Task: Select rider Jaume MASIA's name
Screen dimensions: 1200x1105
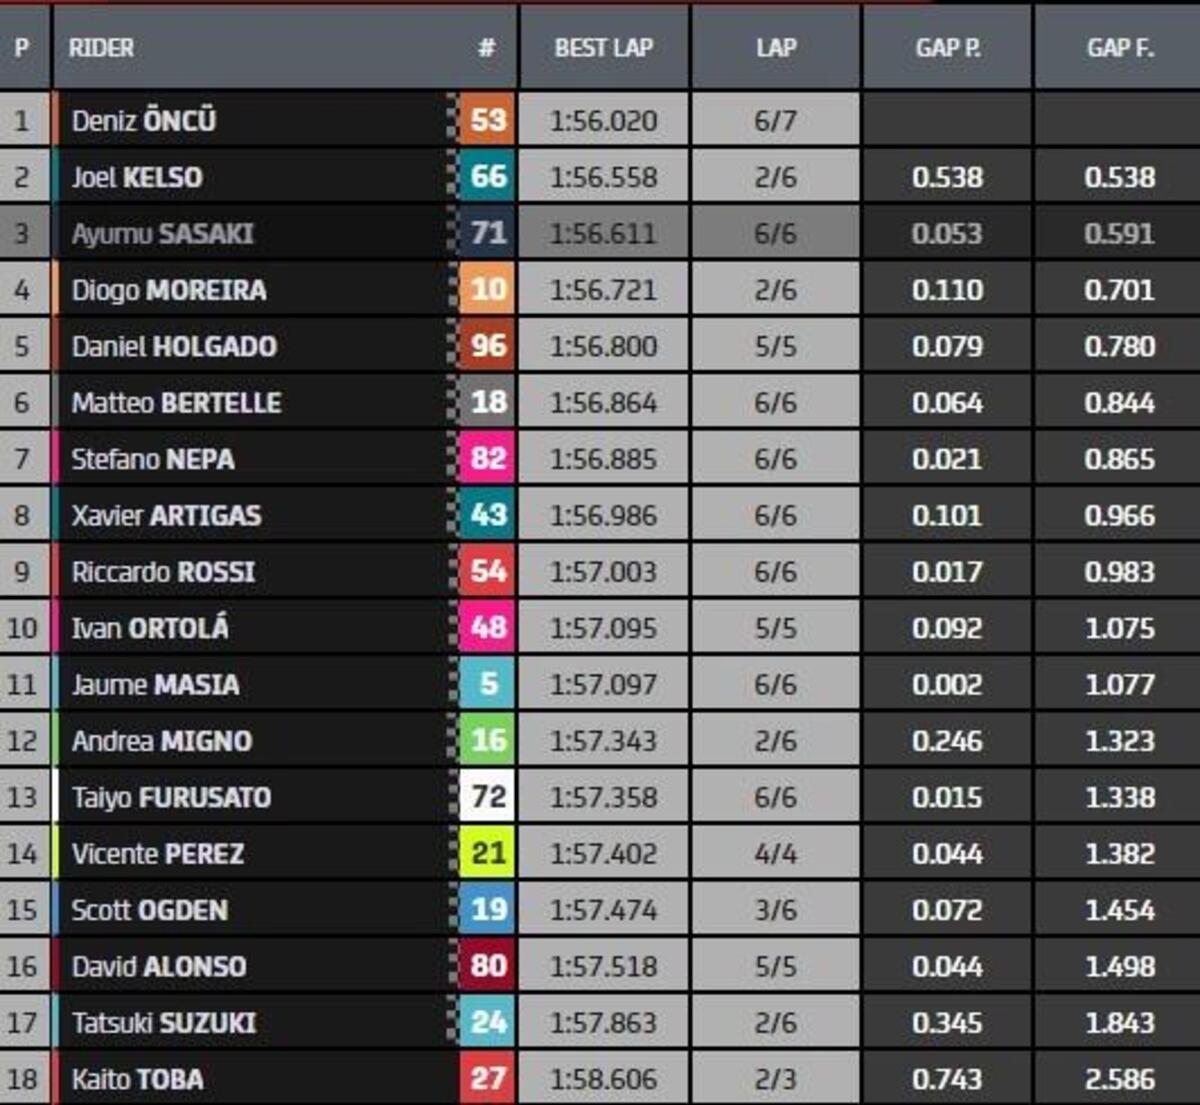Action: [155, 685]
